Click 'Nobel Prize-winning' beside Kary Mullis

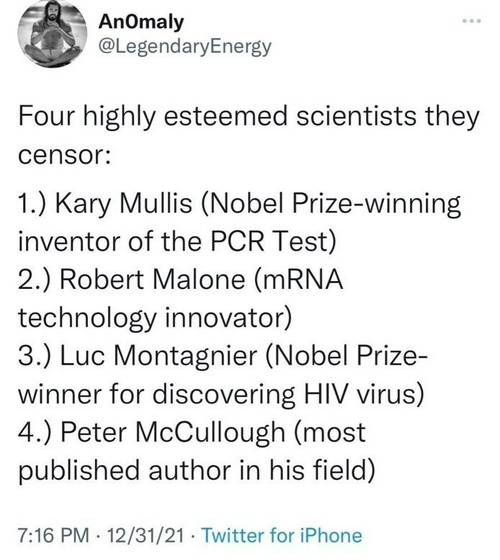click(338, 204)
